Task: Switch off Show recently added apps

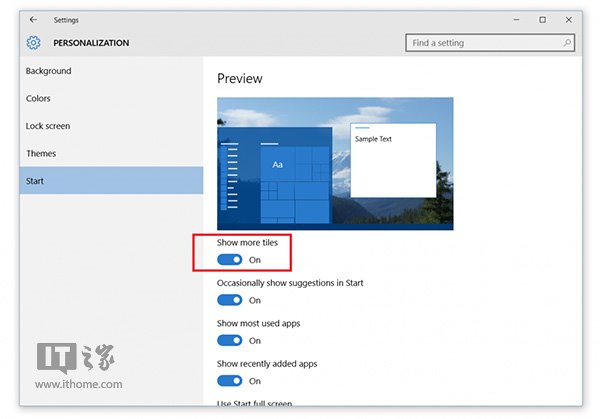Action: tap(230, 381)
